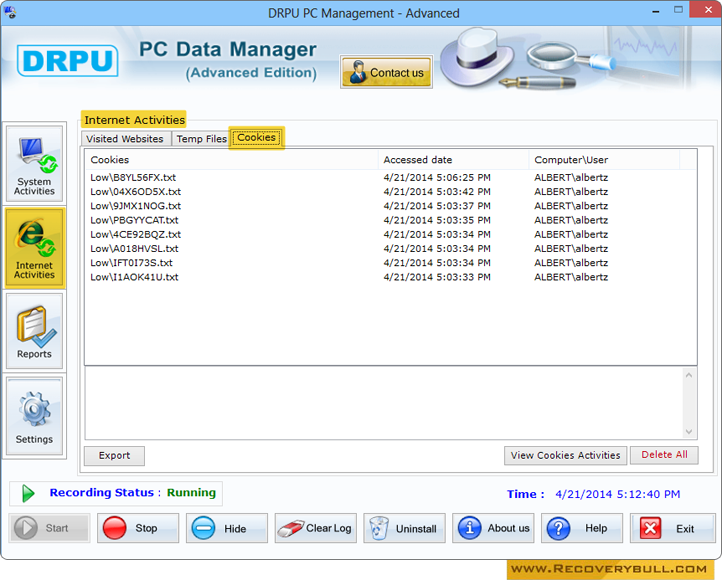Open About us info button

pos(493,528)
